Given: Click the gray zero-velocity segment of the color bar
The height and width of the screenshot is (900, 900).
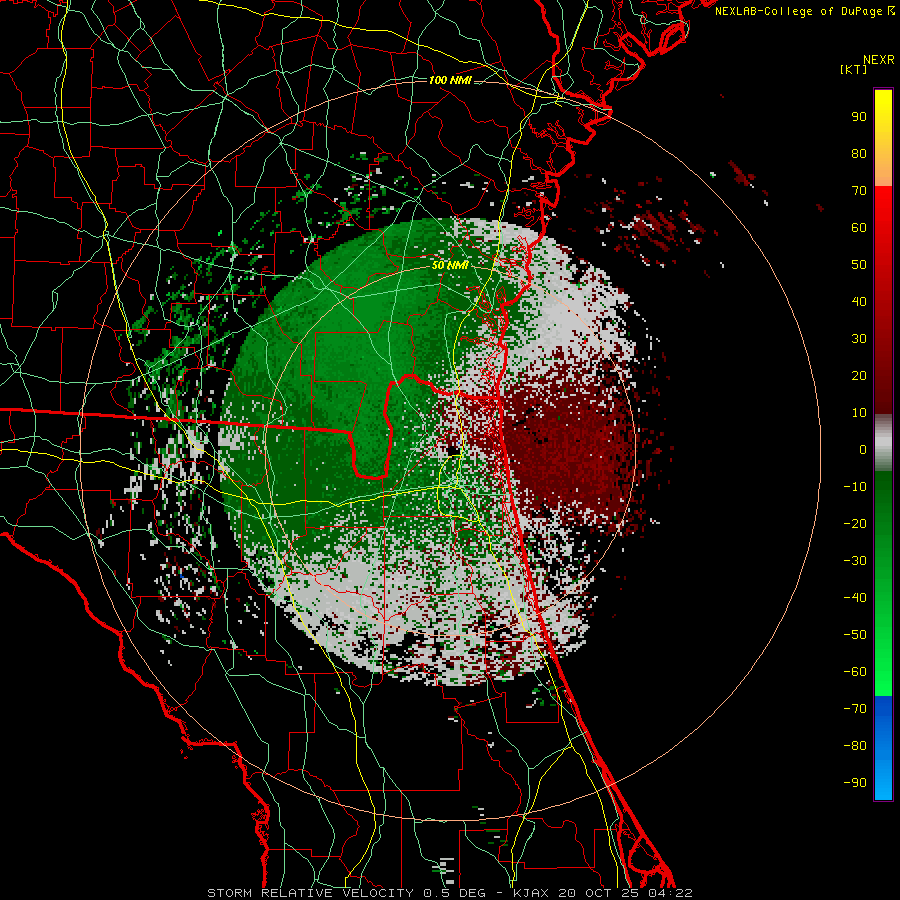Looking at the screenshot, I should [883, 443].
